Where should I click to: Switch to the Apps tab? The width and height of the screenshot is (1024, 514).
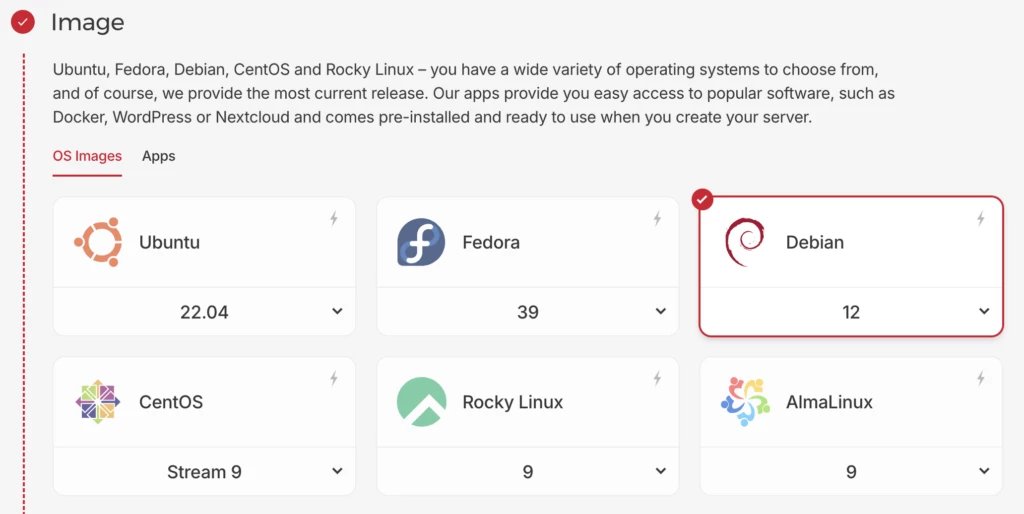pyautogui.click(x=159, y=156)
